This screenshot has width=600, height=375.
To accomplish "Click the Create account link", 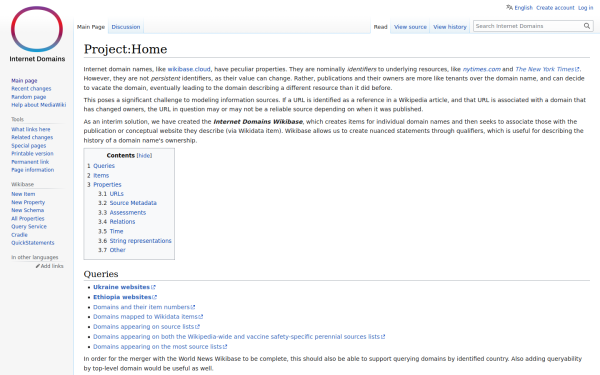I will pyautogui.click(x=555, y=8).
